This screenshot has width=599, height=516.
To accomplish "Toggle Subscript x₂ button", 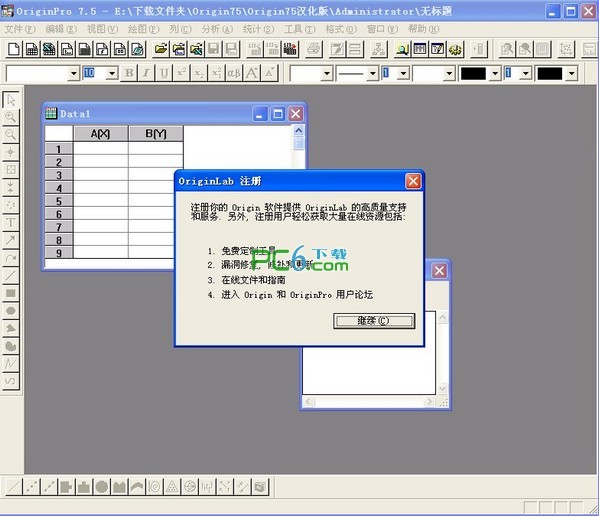I will (x=199, y=73).
